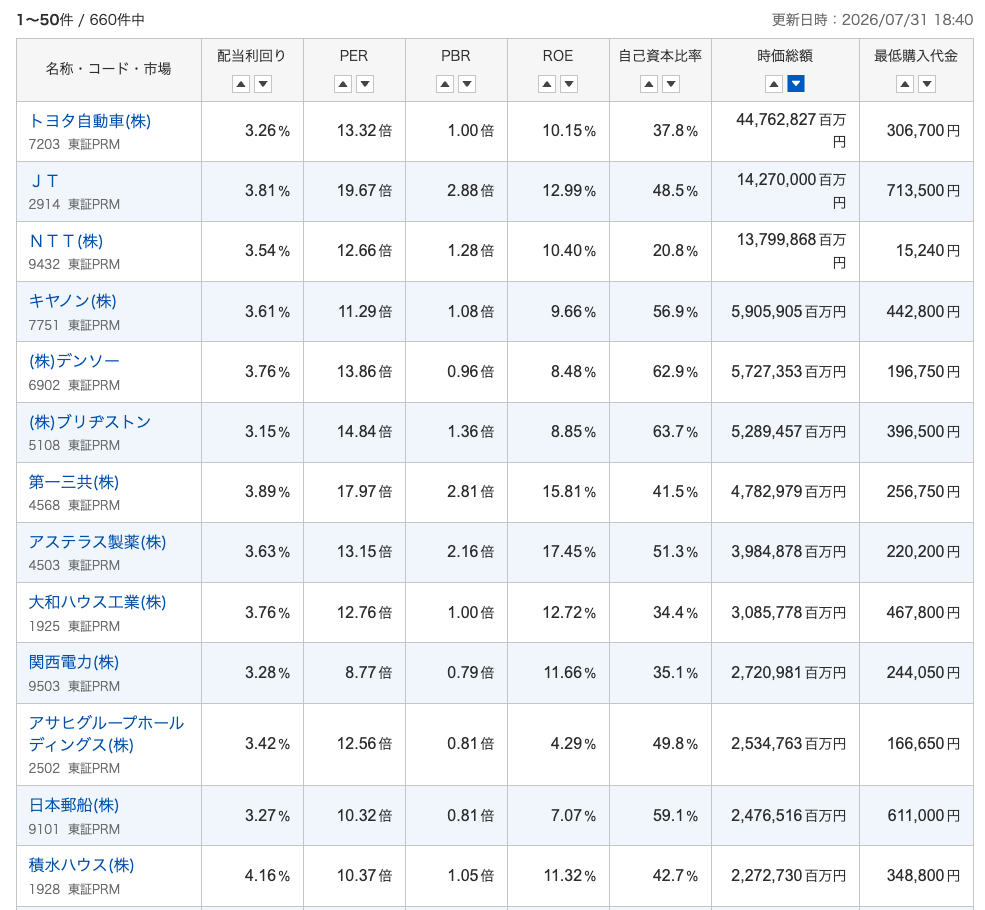Viewport: 985px width, 910px height.
Task: Click active blue 時価総額 descending arrow
Action: (796, 84)
